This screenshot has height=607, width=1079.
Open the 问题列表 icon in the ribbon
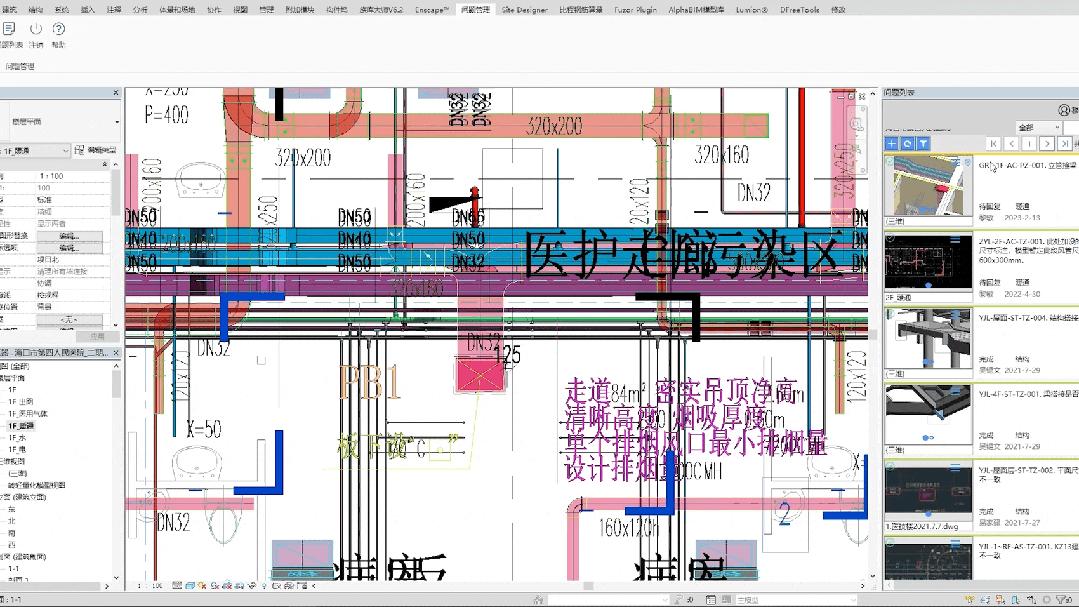(9, 29)
